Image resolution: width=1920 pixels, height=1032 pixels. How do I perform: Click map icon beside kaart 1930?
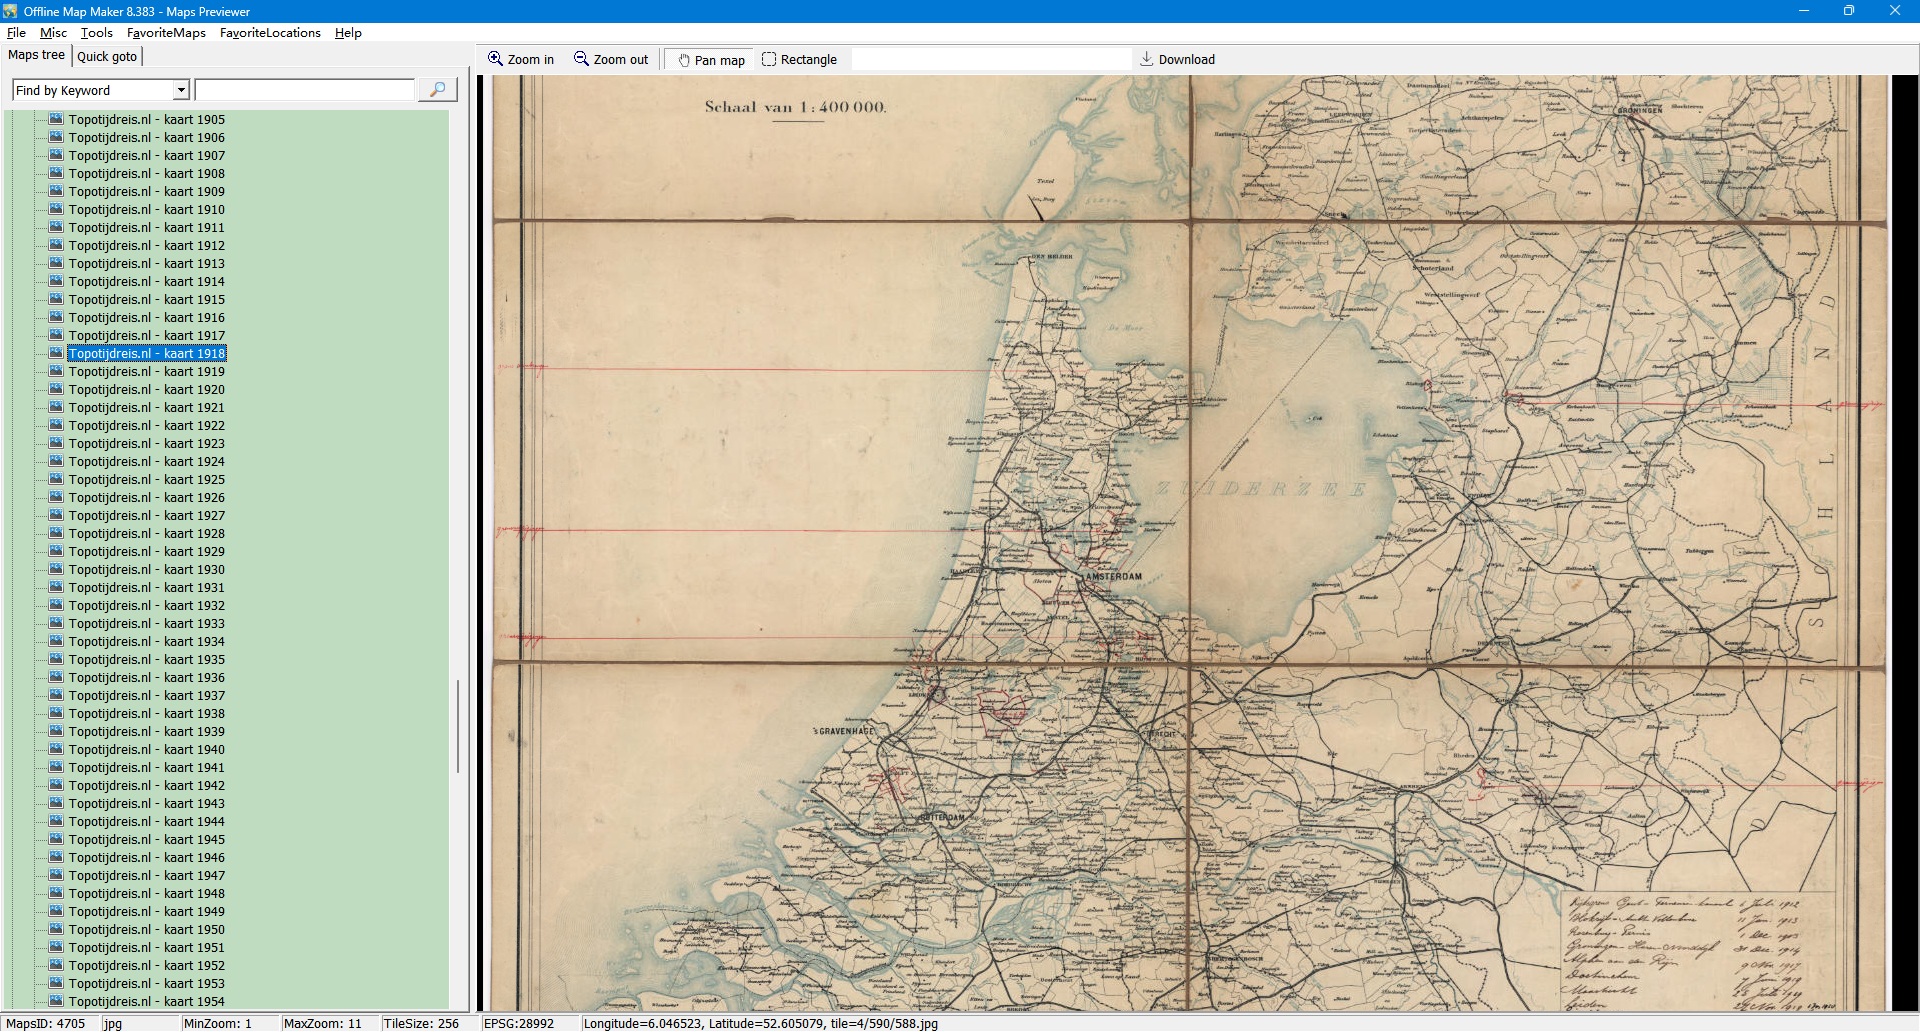57,569
